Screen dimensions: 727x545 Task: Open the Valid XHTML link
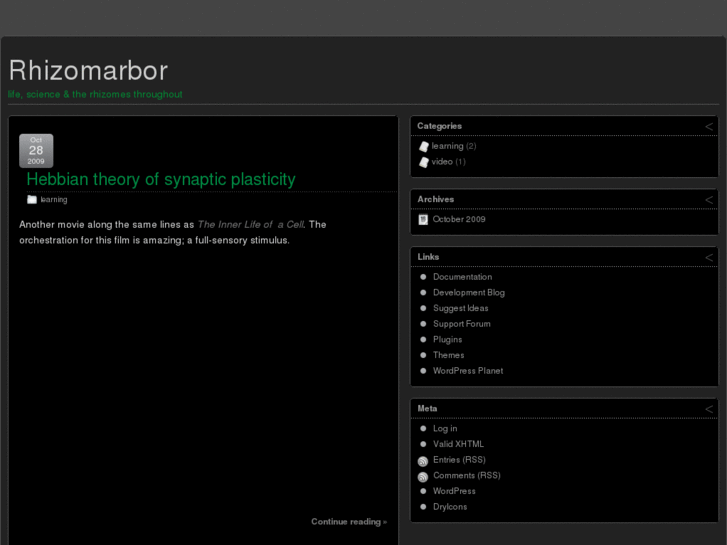coord(458,444)
